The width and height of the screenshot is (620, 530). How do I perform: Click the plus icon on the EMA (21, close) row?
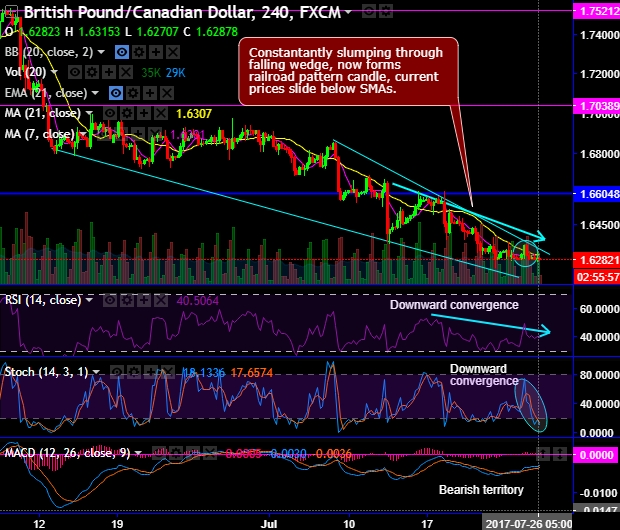point(150,93)
